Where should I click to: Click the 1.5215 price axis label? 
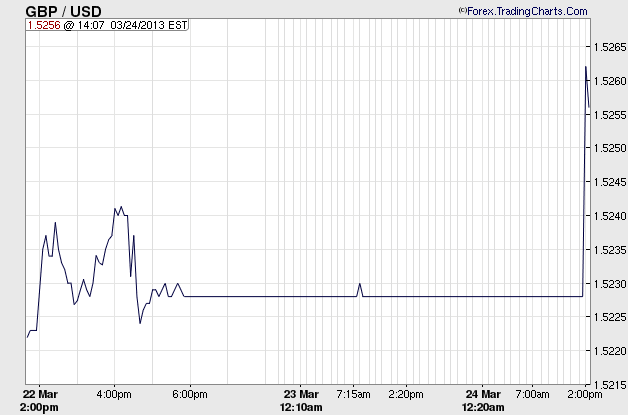point(610,385)
